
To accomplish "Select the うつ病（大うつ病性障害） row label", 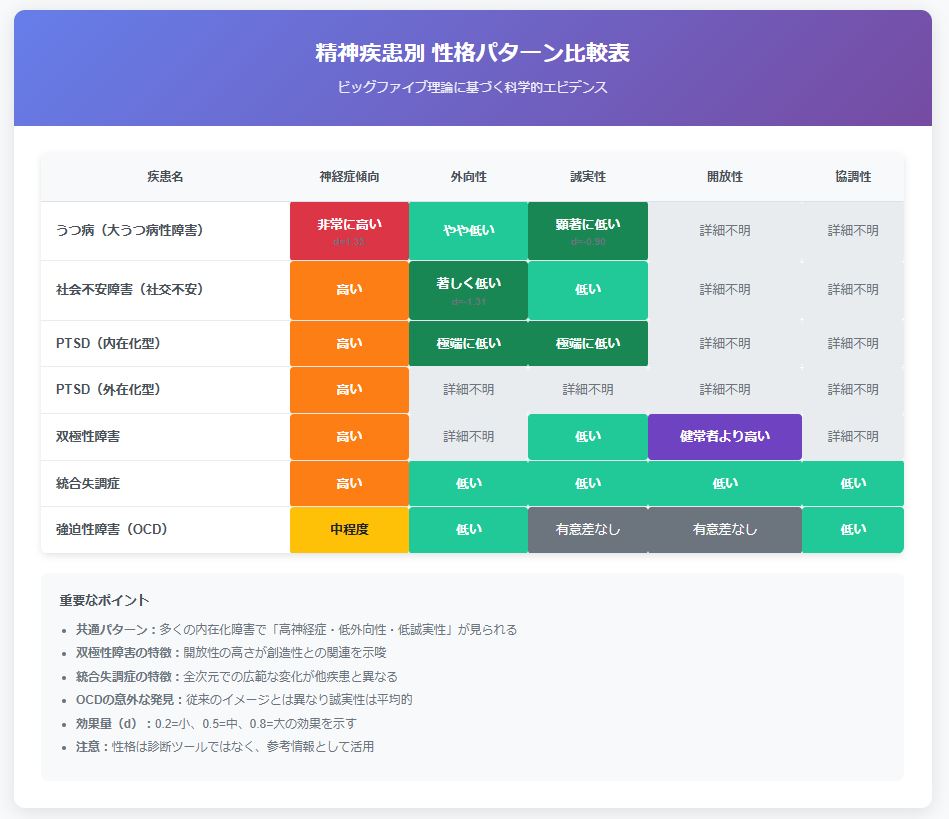I will [x=130, y=231].
